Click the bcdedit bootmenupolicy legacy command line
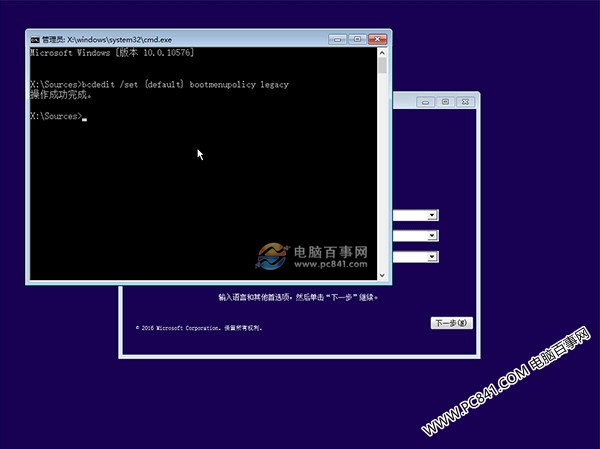This screenshot has height=449, width=600. tap(160, 85)
